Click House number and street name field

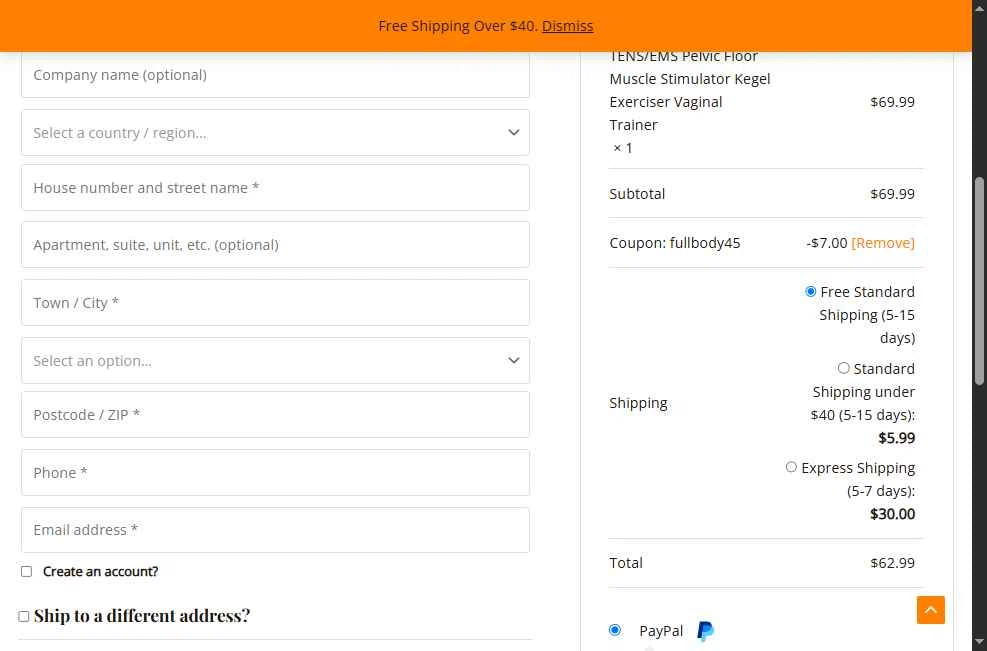point(275,188)
